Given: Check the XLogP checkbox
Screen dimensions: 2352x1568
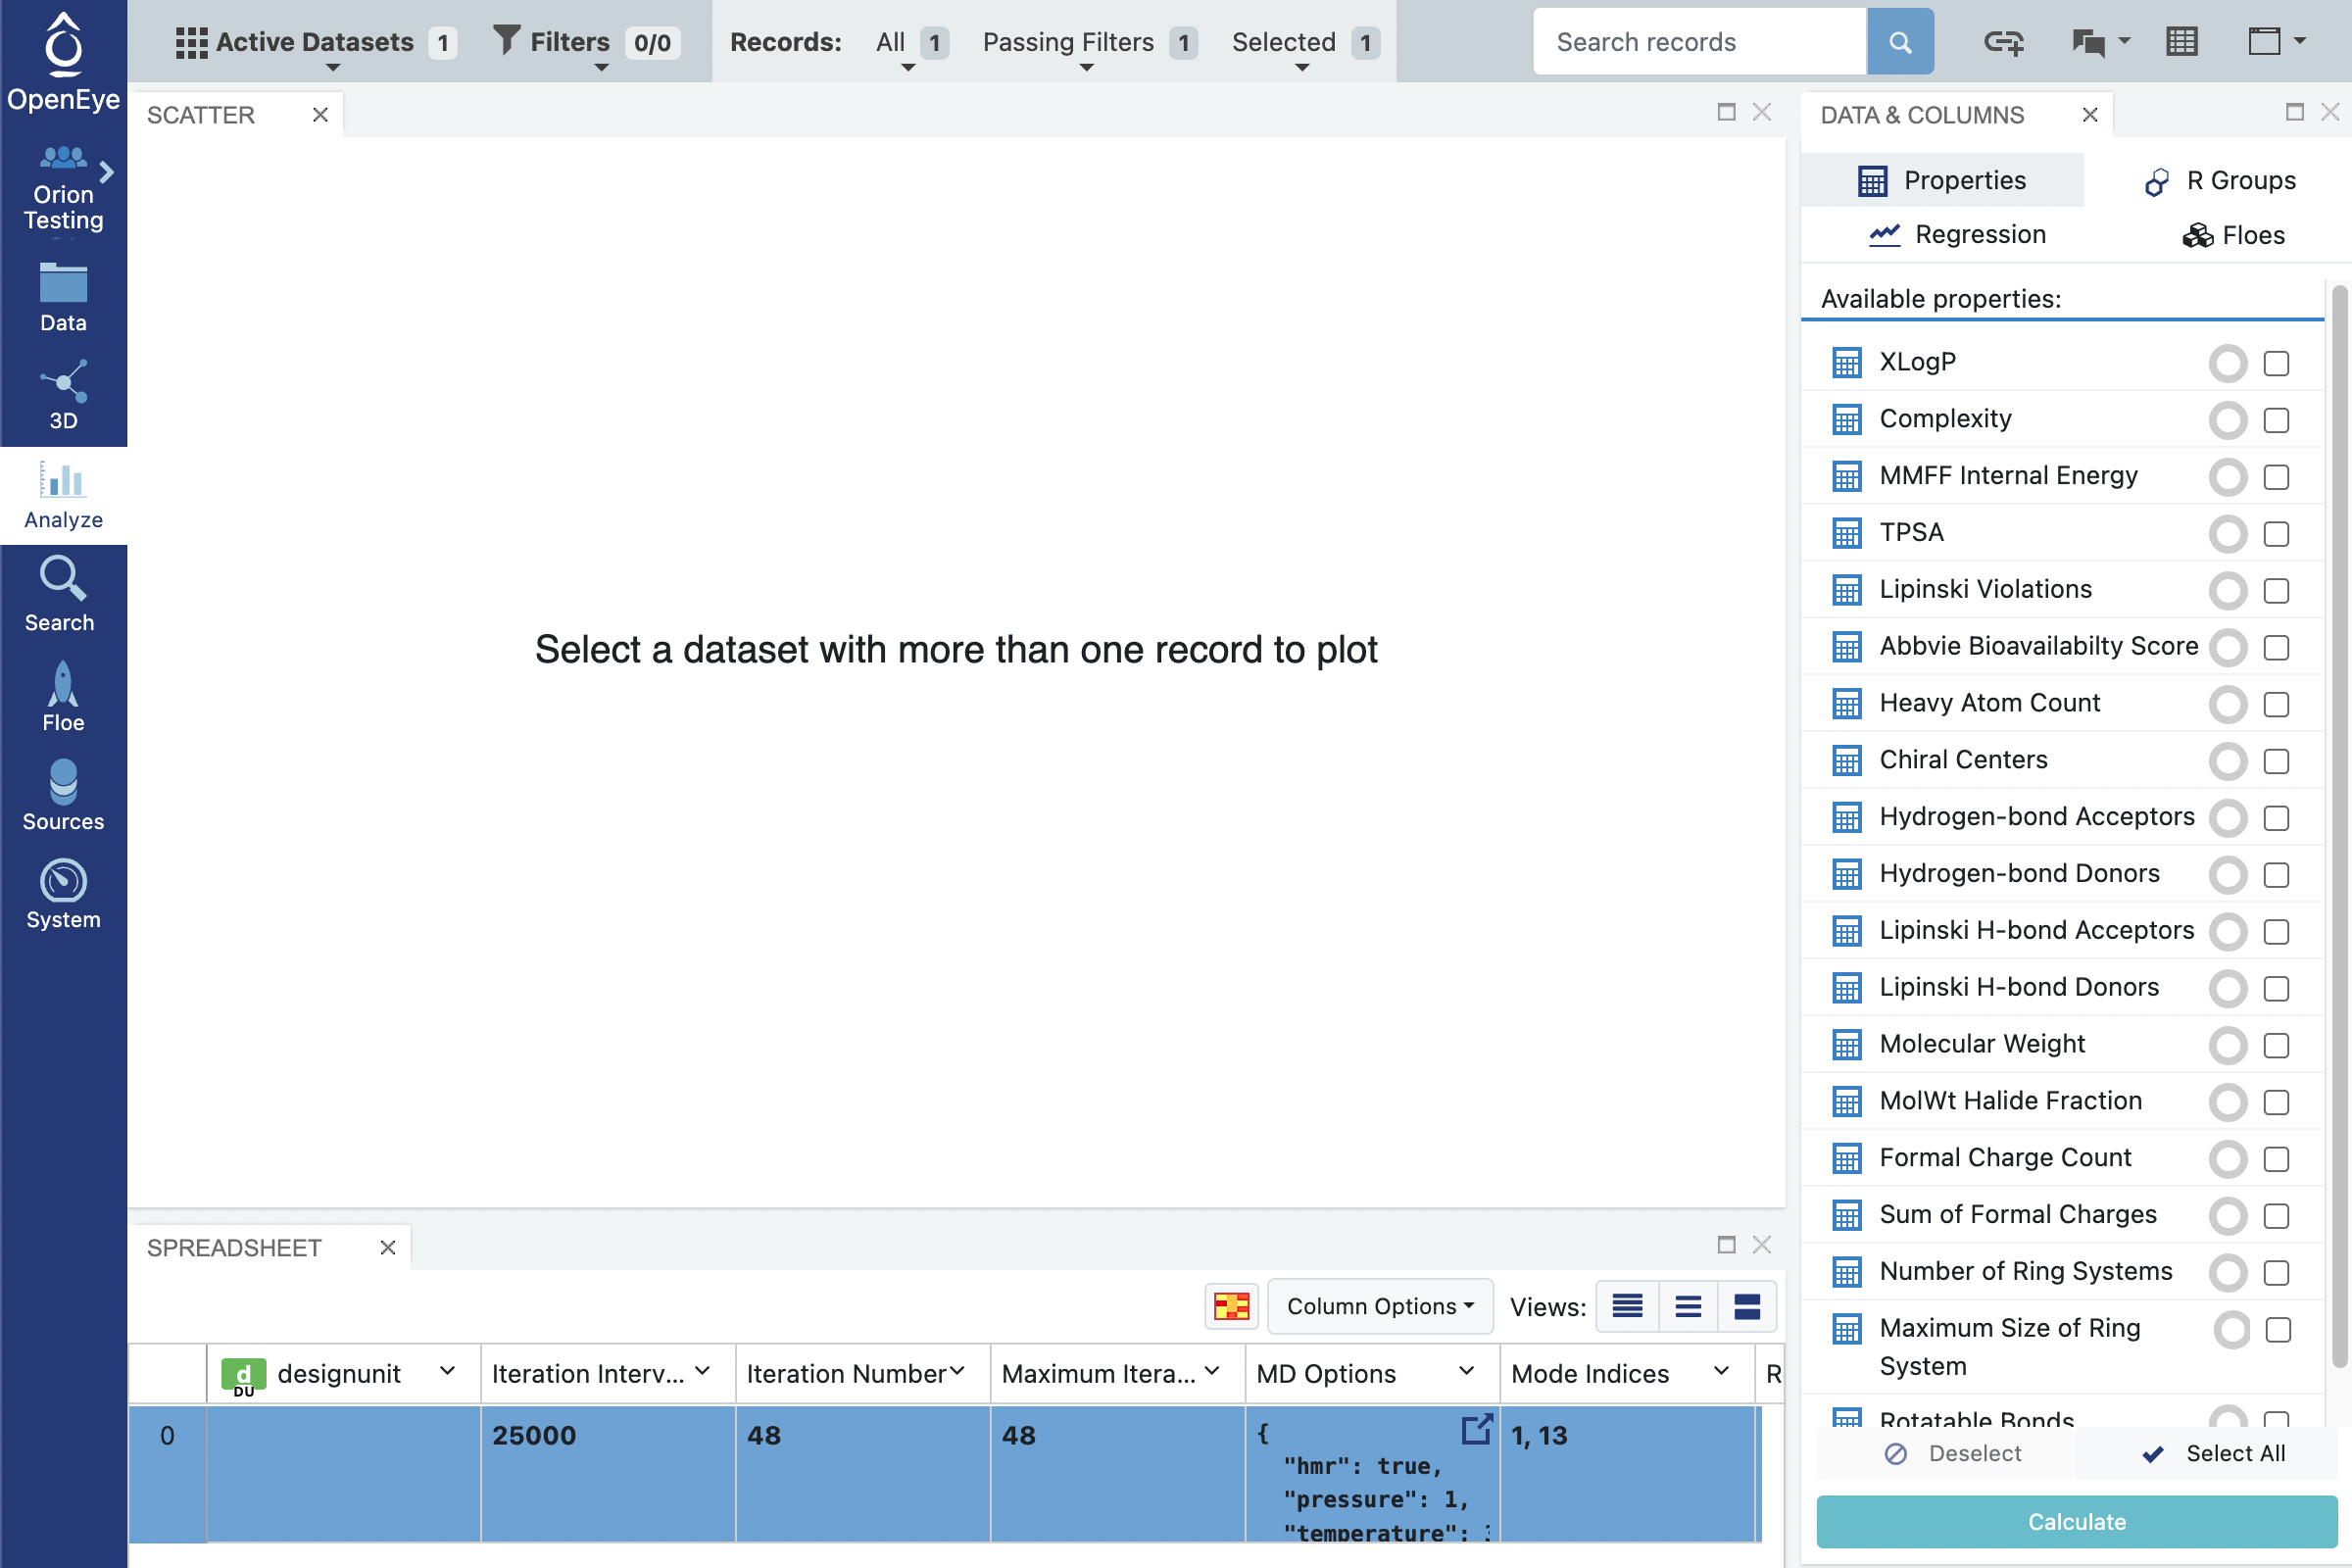Looking at the screenshot, I should (x=2276, y=363).
